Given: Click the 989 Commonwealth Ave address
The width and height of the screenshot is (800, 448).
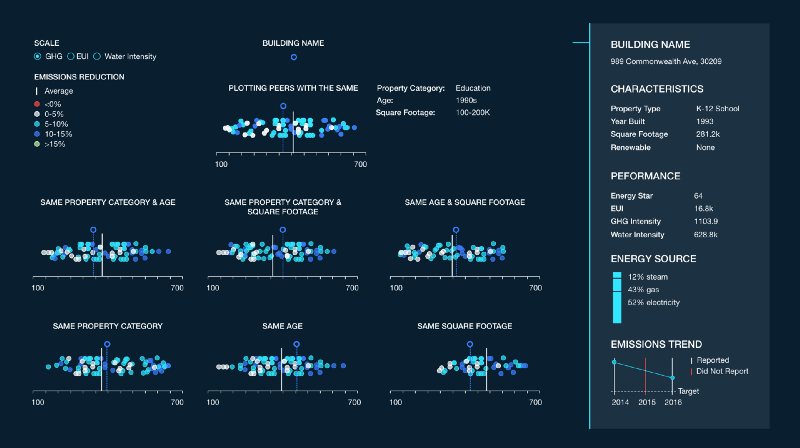Looking at the screenshot, I should (x=666, y=61).
